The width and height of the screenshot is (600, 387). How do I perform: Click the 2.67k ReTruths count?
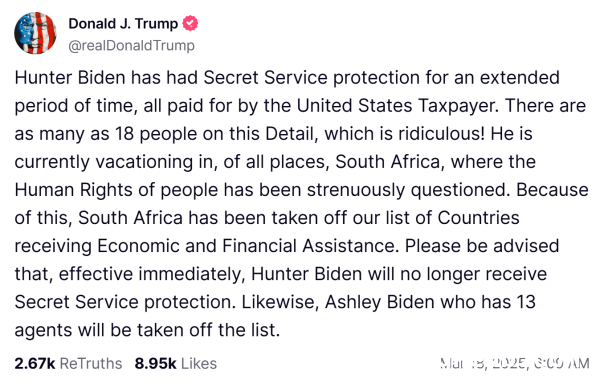pos(35,363)
